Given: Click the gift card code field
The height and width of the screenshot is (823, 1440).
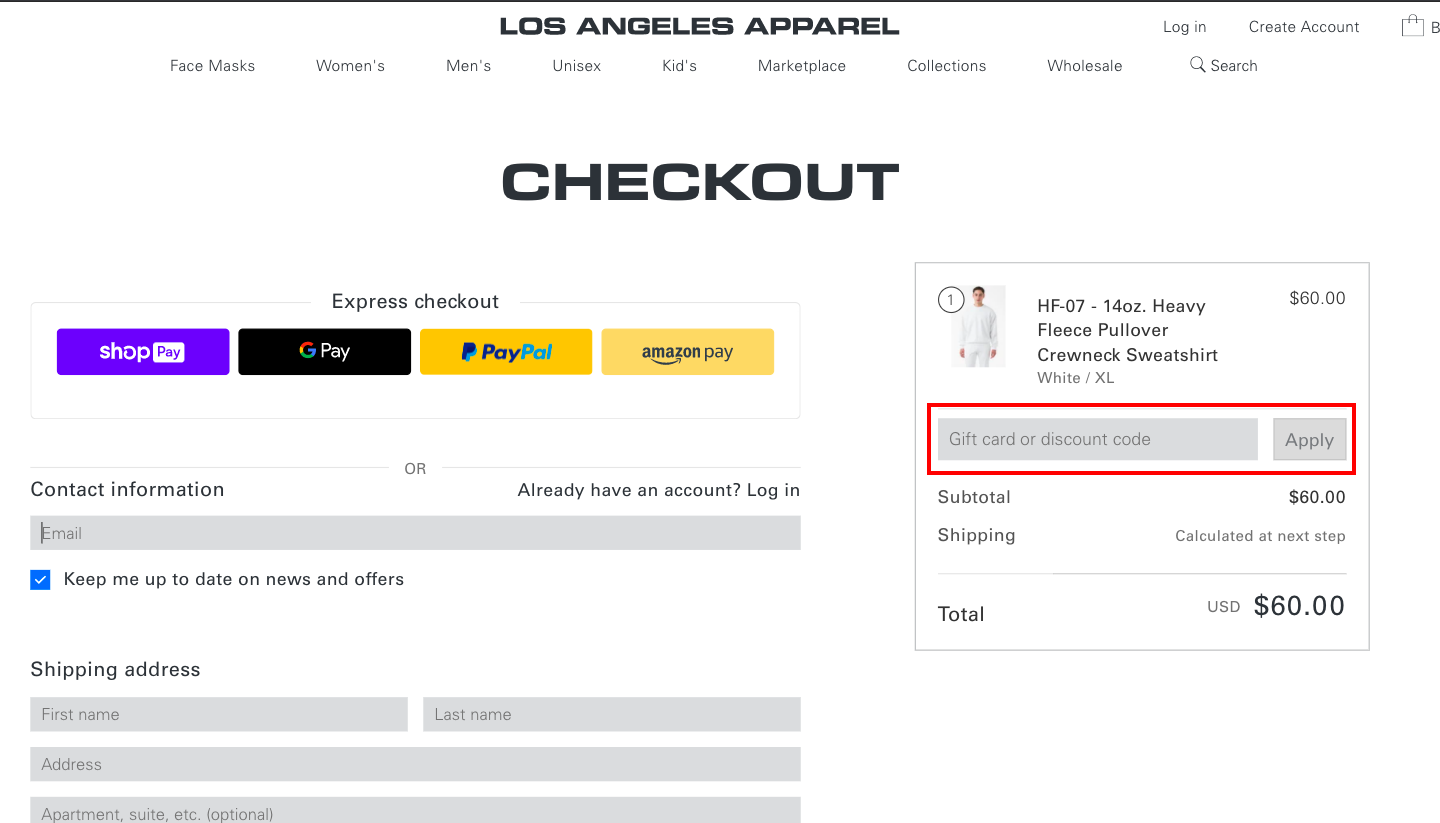Looking at the screenshot, I should [1097, 440].
